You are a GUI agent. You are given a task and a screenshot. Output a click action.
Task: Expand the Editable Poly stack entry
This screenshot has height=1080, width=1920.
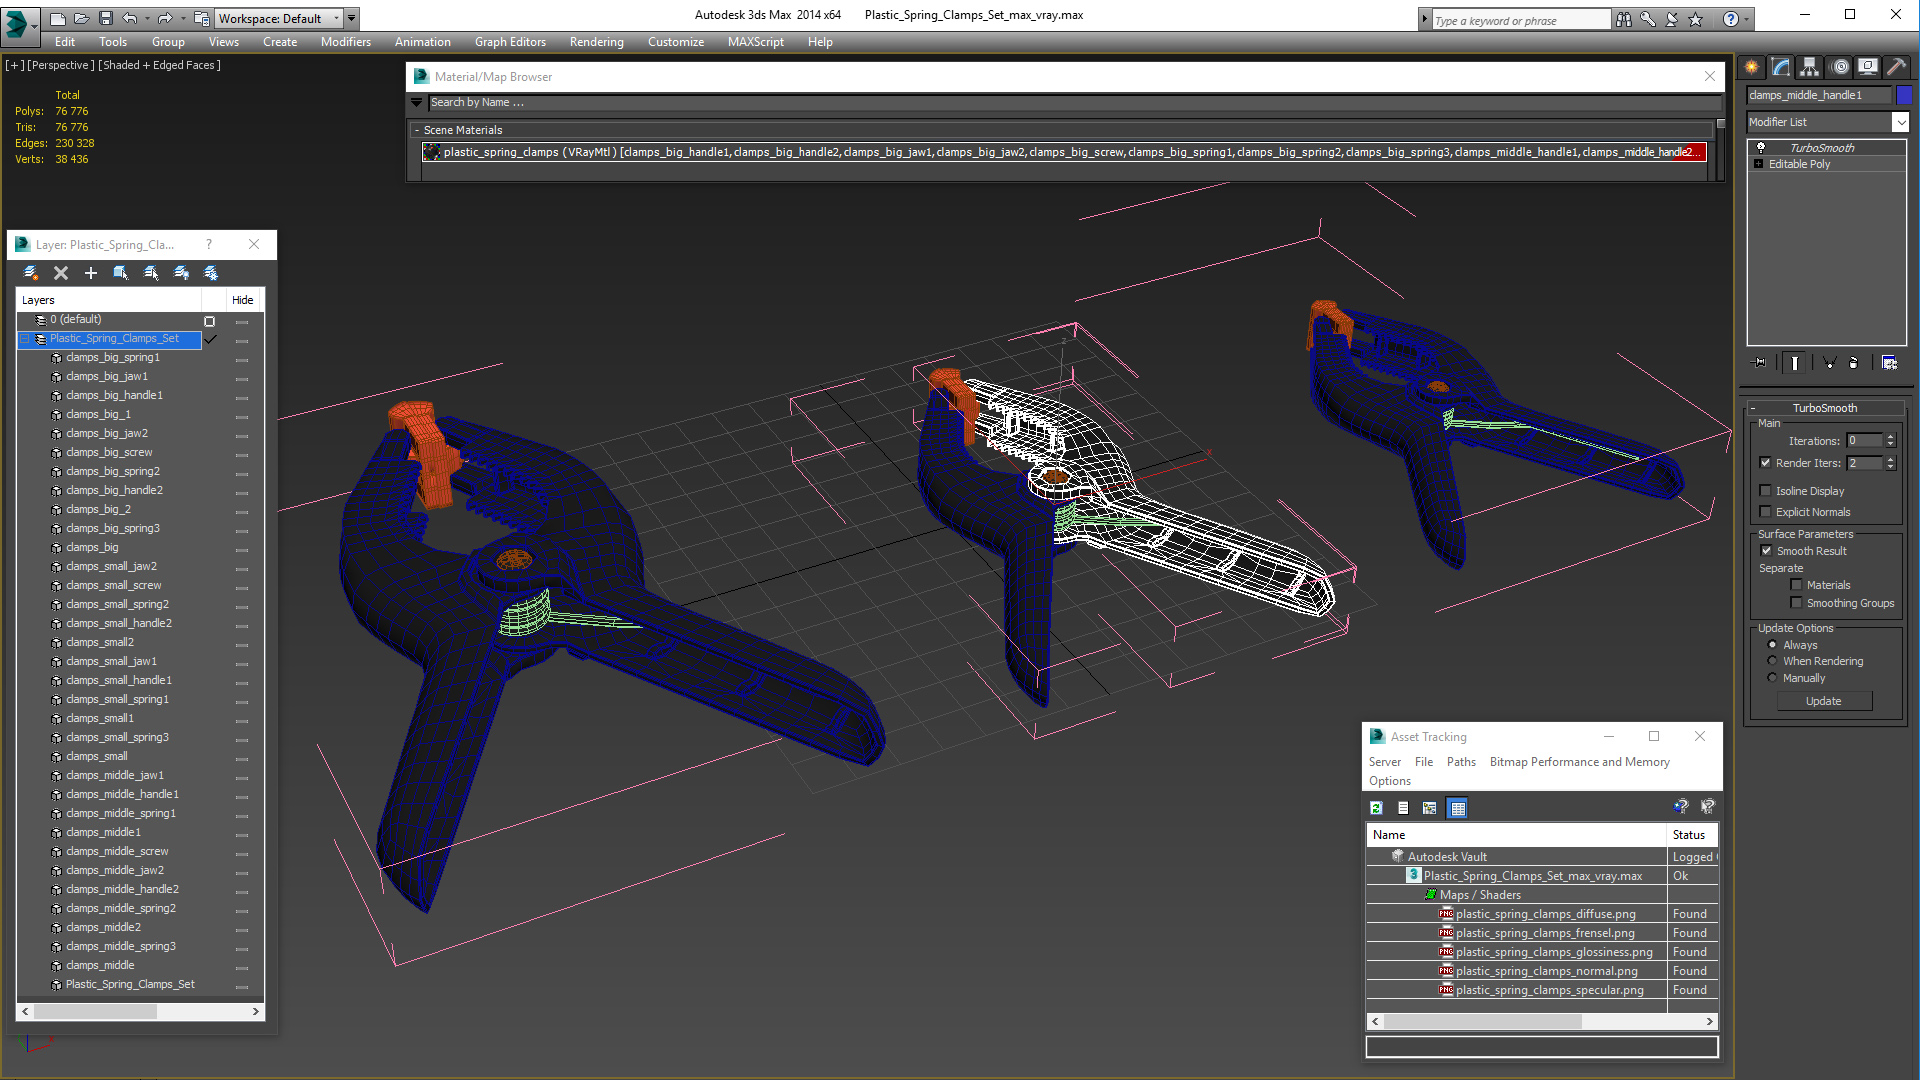point(1758,164)
